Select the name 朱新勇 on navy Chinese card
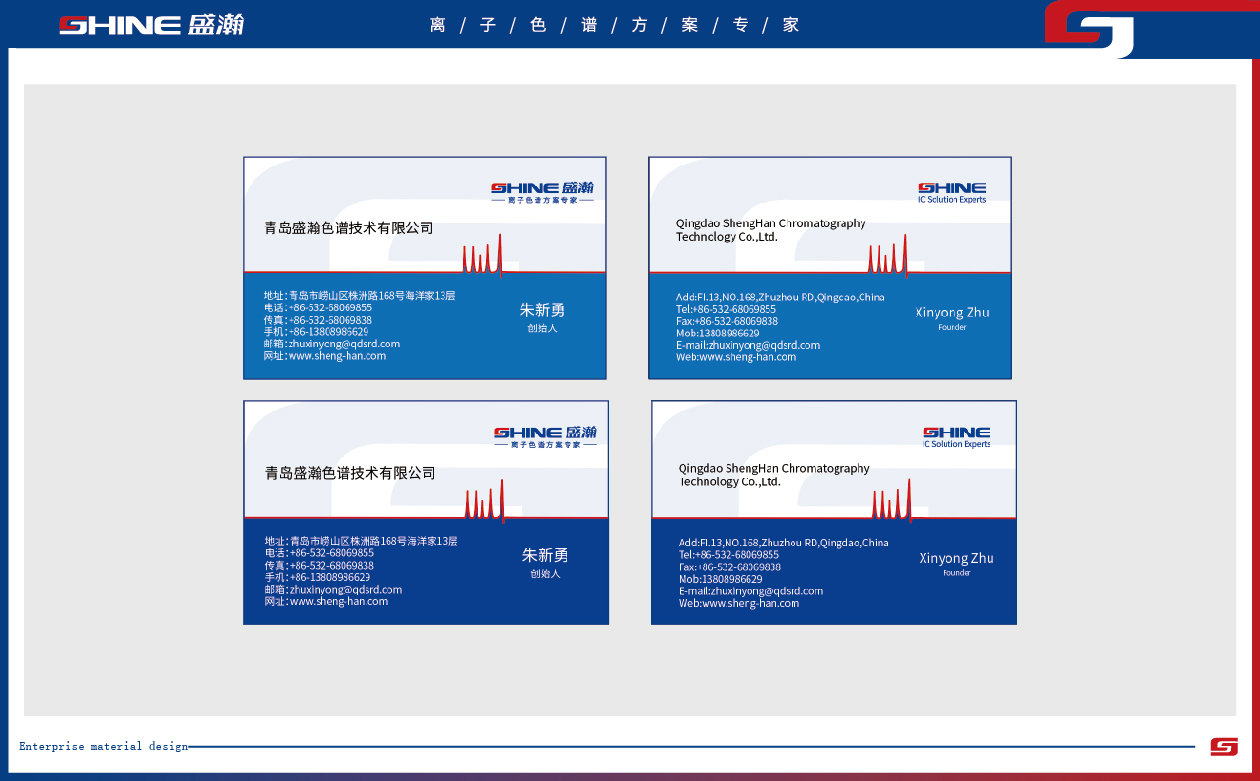 tap(545, 555)
